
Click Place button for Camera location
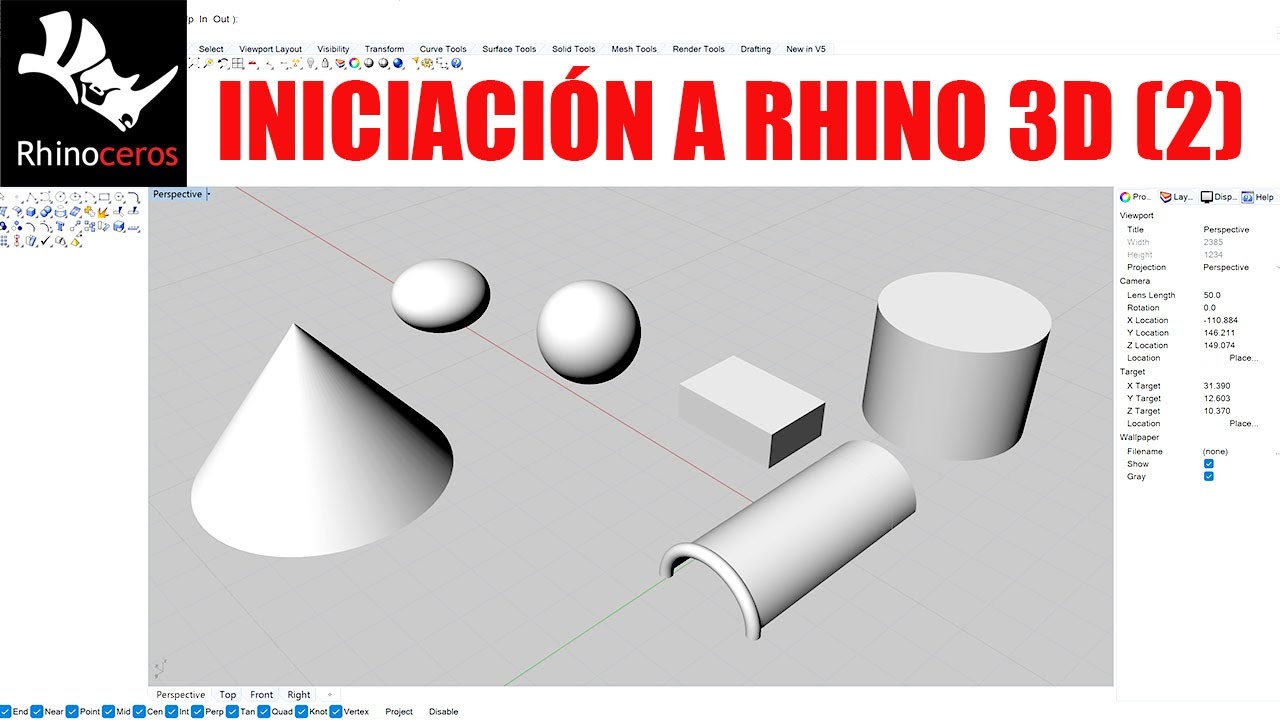(1243, 358)
